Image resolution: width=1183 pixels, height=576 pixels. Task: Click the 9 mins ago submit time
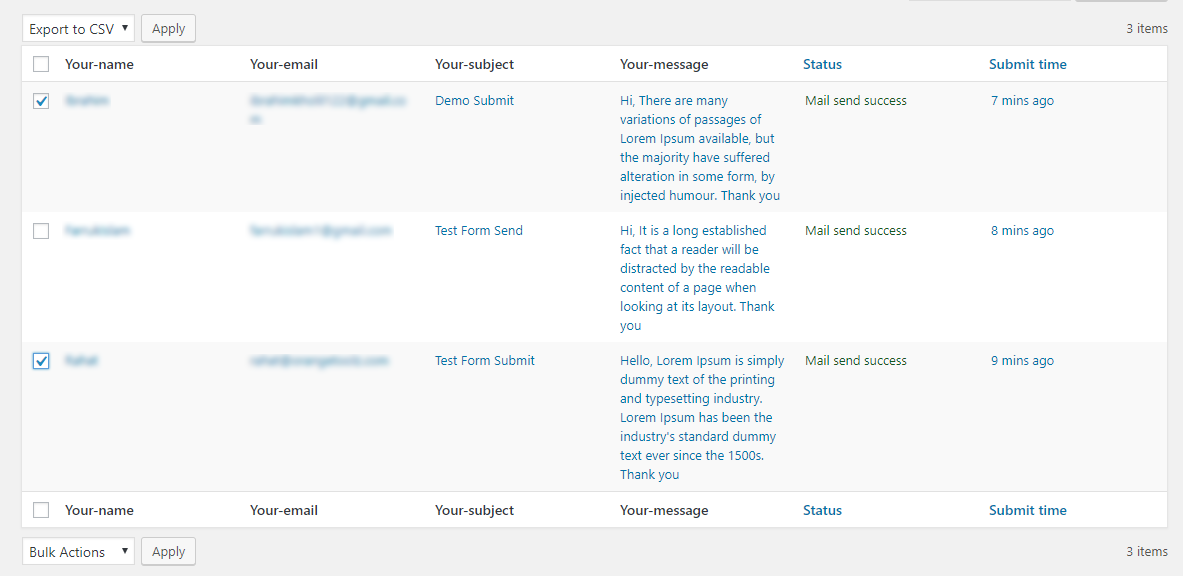click(1022, 360)
